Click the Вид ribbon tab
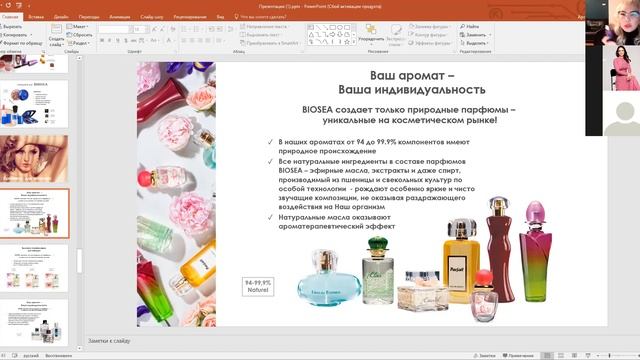This screenshot has width=640, height=360. [220, 17]
